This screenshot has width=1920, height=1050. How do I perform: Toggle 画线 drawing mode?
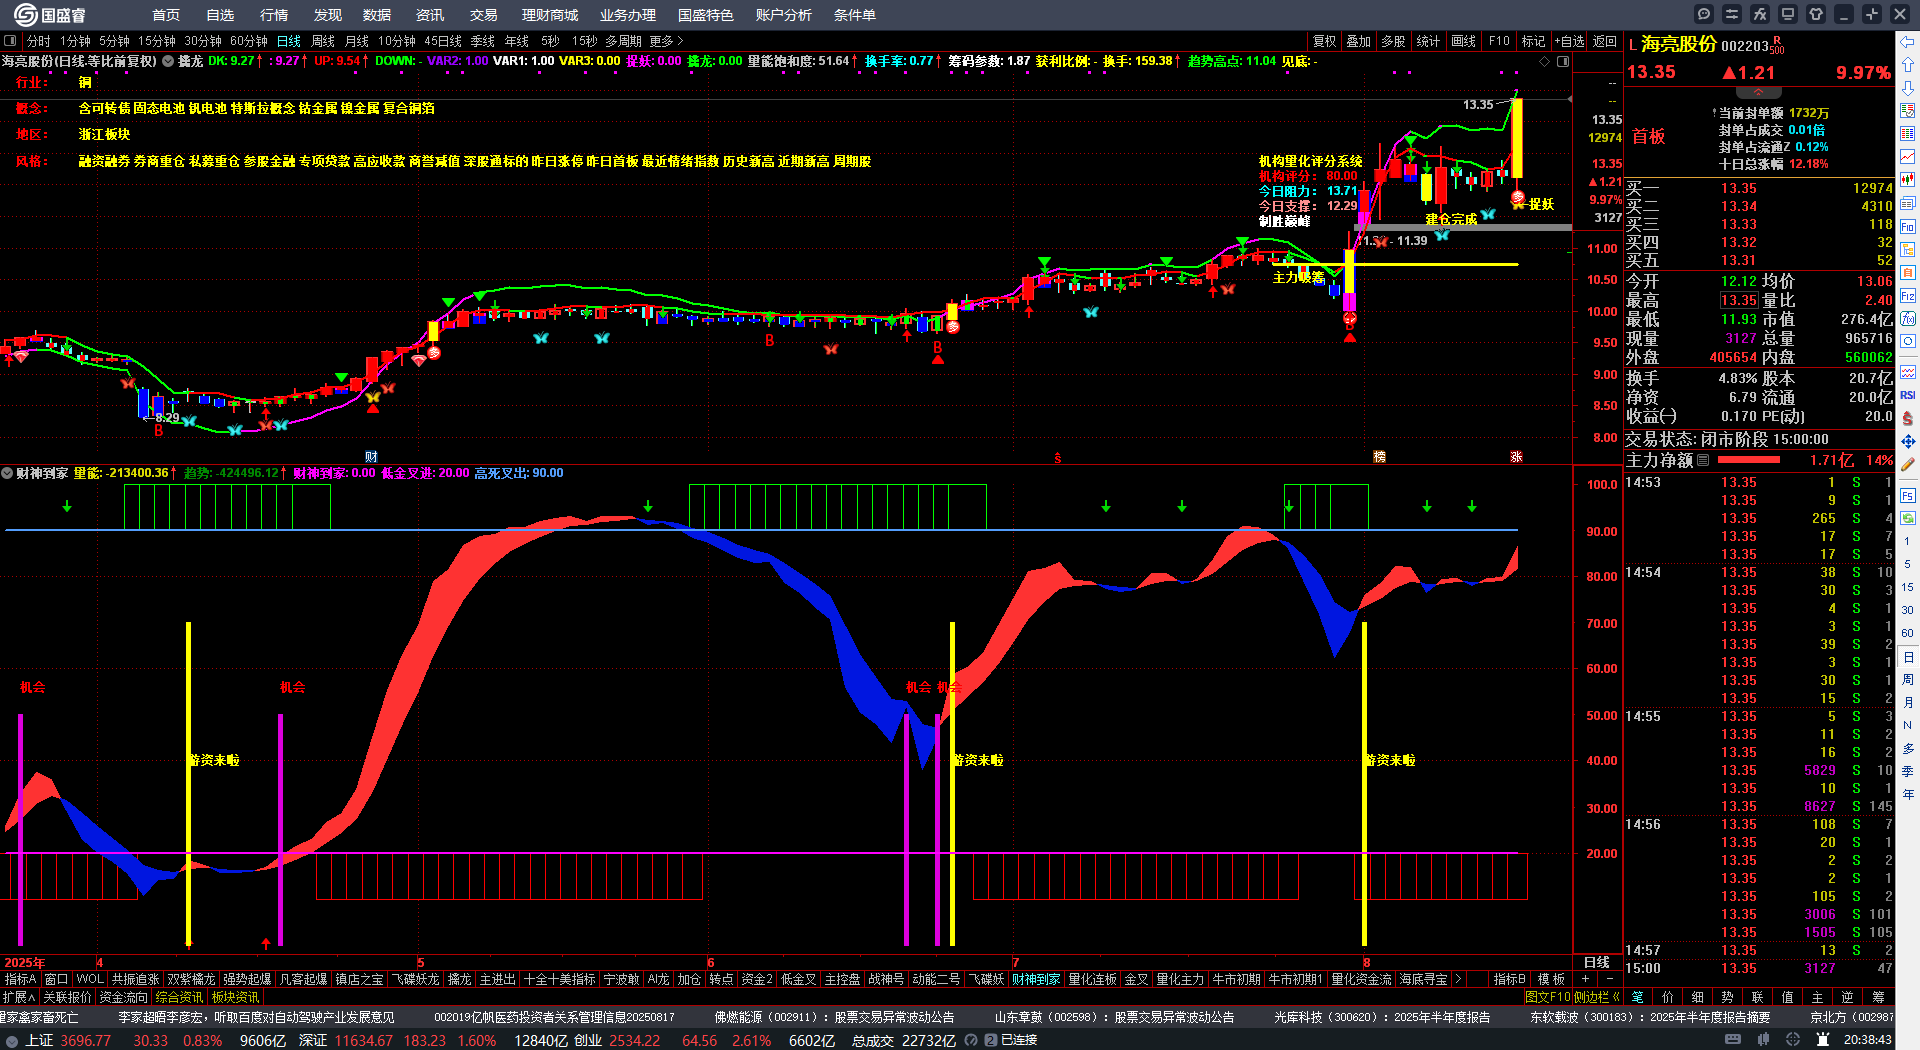pyautogui.click(x=1463, y=41)
